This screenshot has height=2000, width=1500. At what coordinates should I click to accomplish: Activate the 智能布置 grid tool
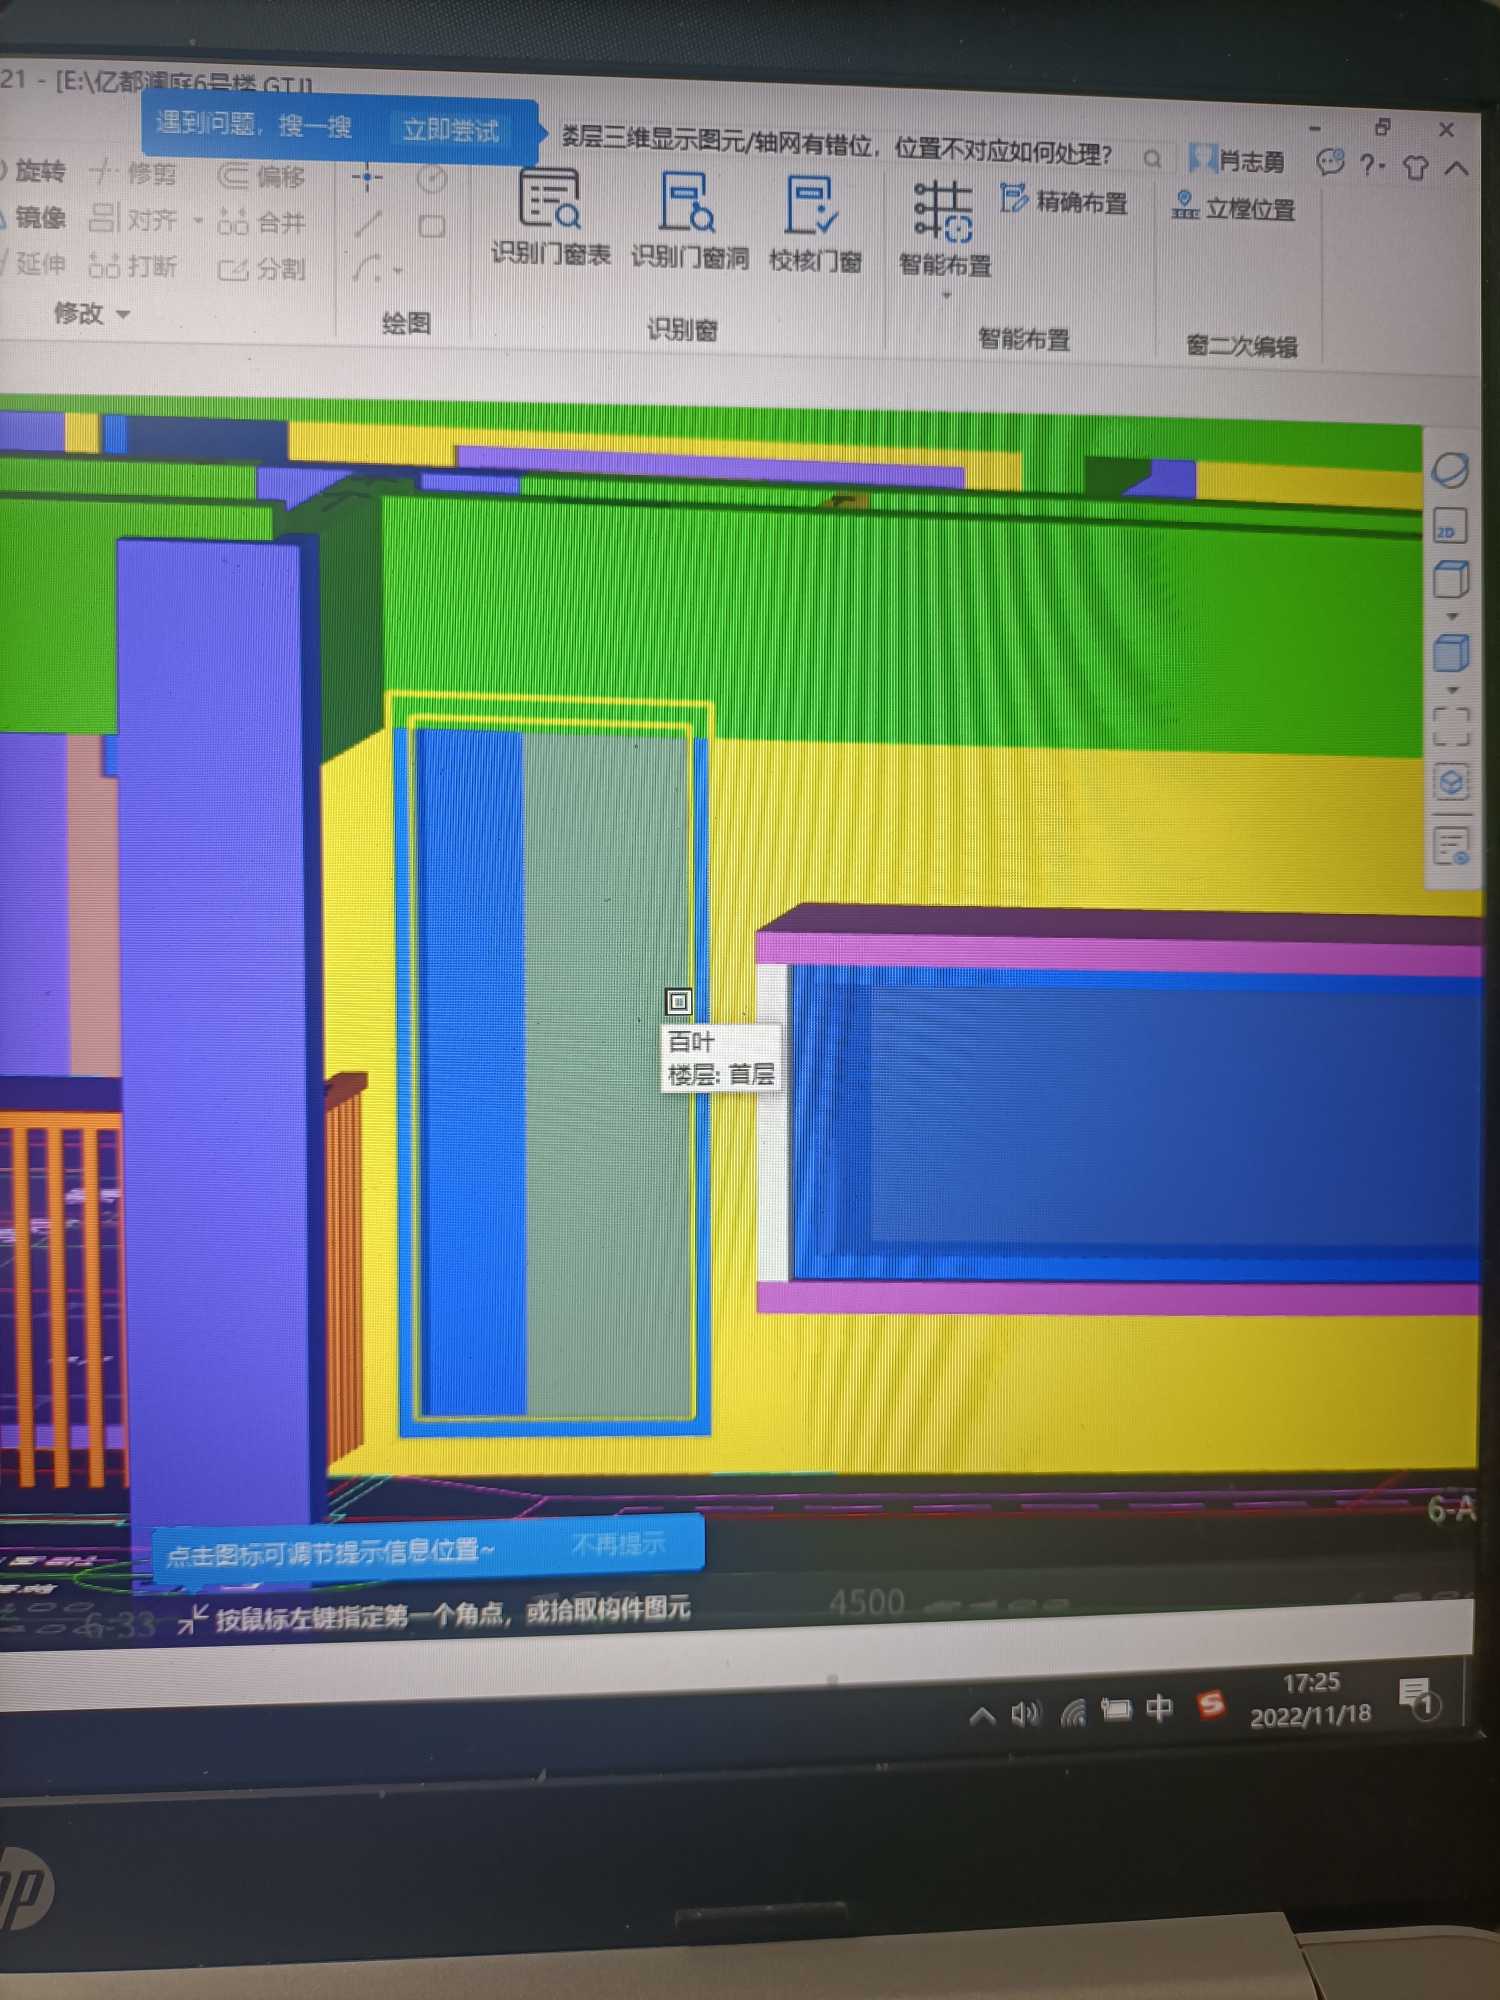point(944,230)
